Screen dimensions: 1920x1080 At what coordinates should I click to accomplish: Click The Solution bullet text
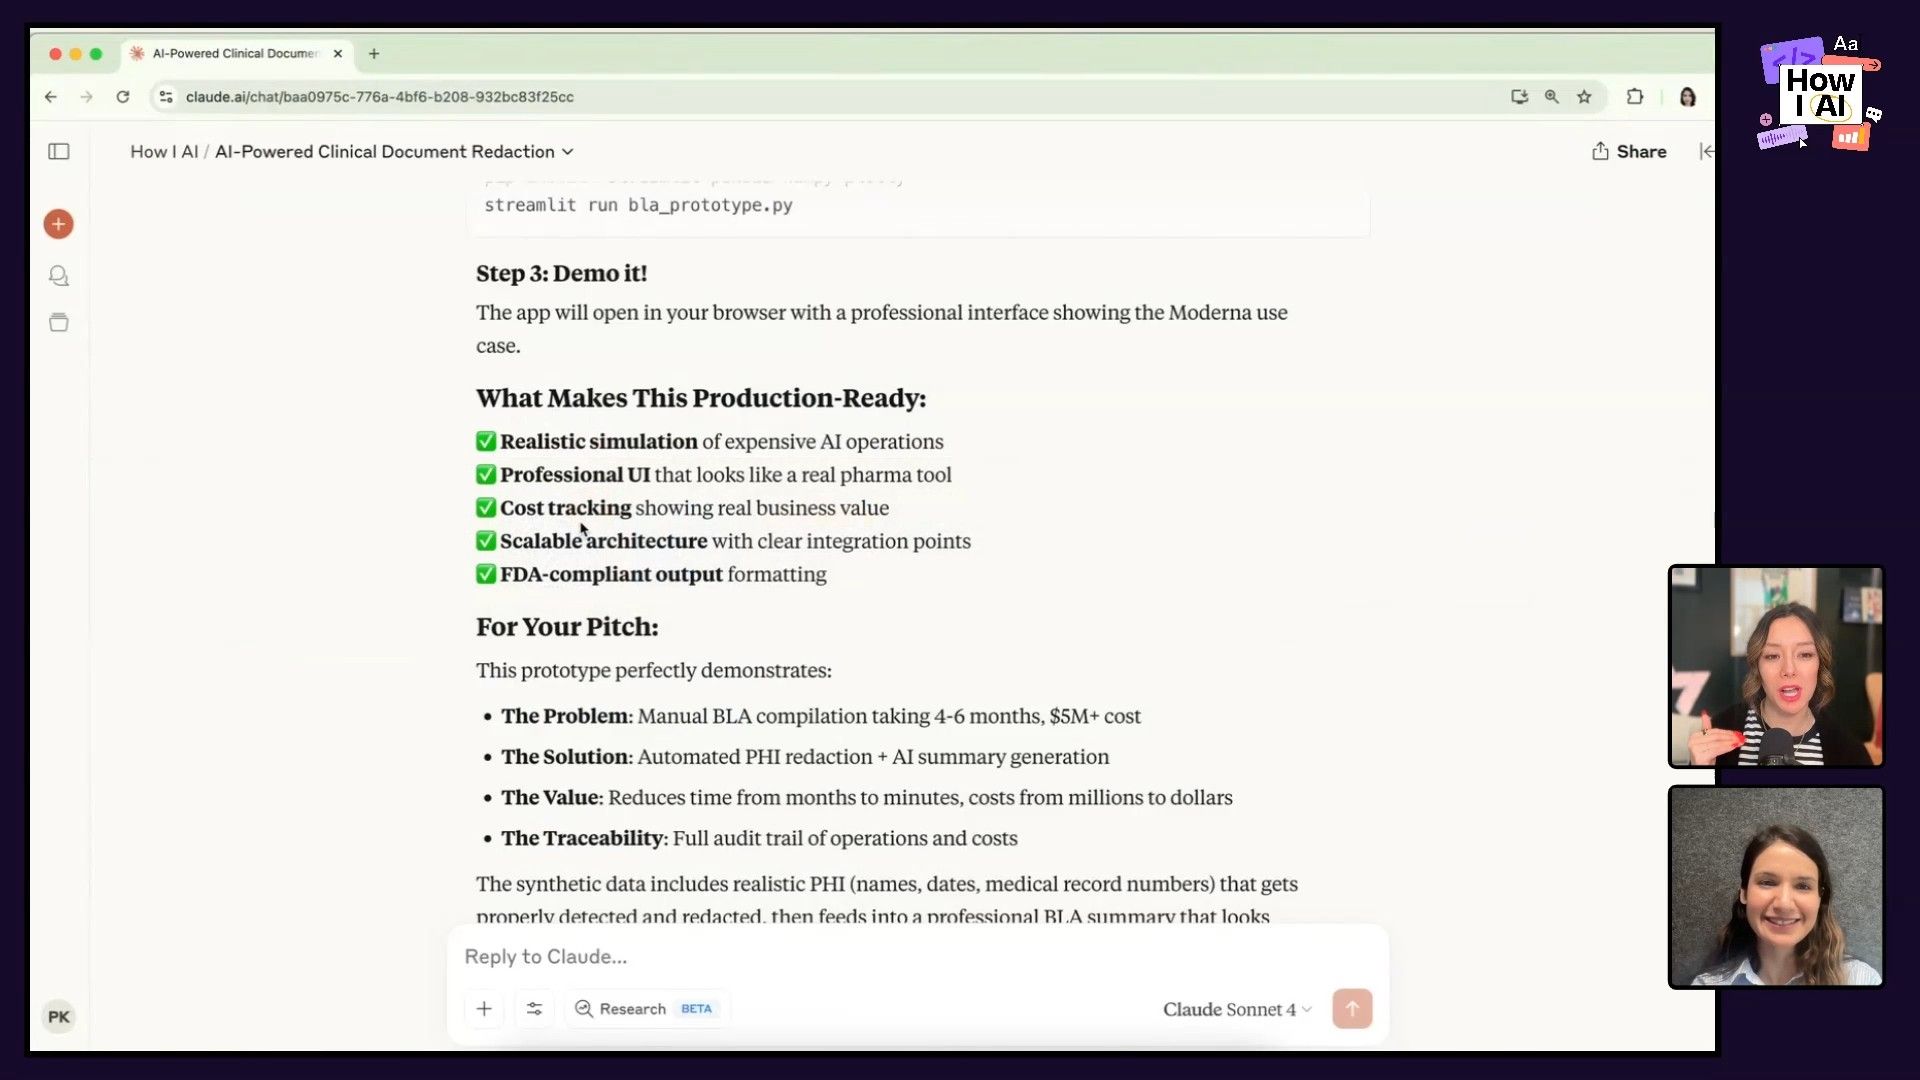(805, 757)
